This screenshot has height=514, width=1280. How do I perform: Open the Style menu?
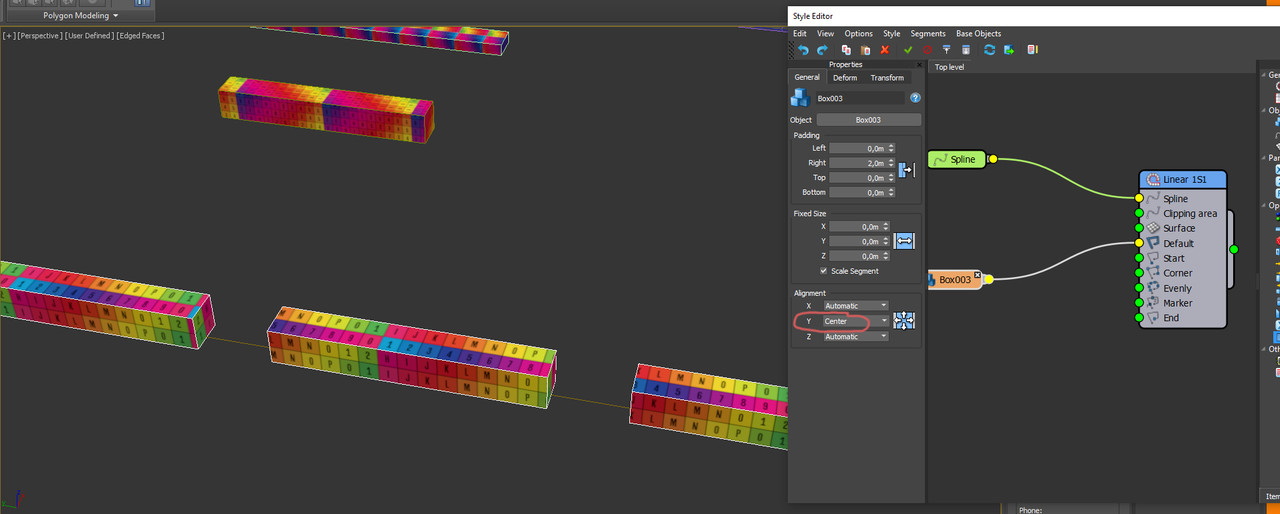coord(891,34)
